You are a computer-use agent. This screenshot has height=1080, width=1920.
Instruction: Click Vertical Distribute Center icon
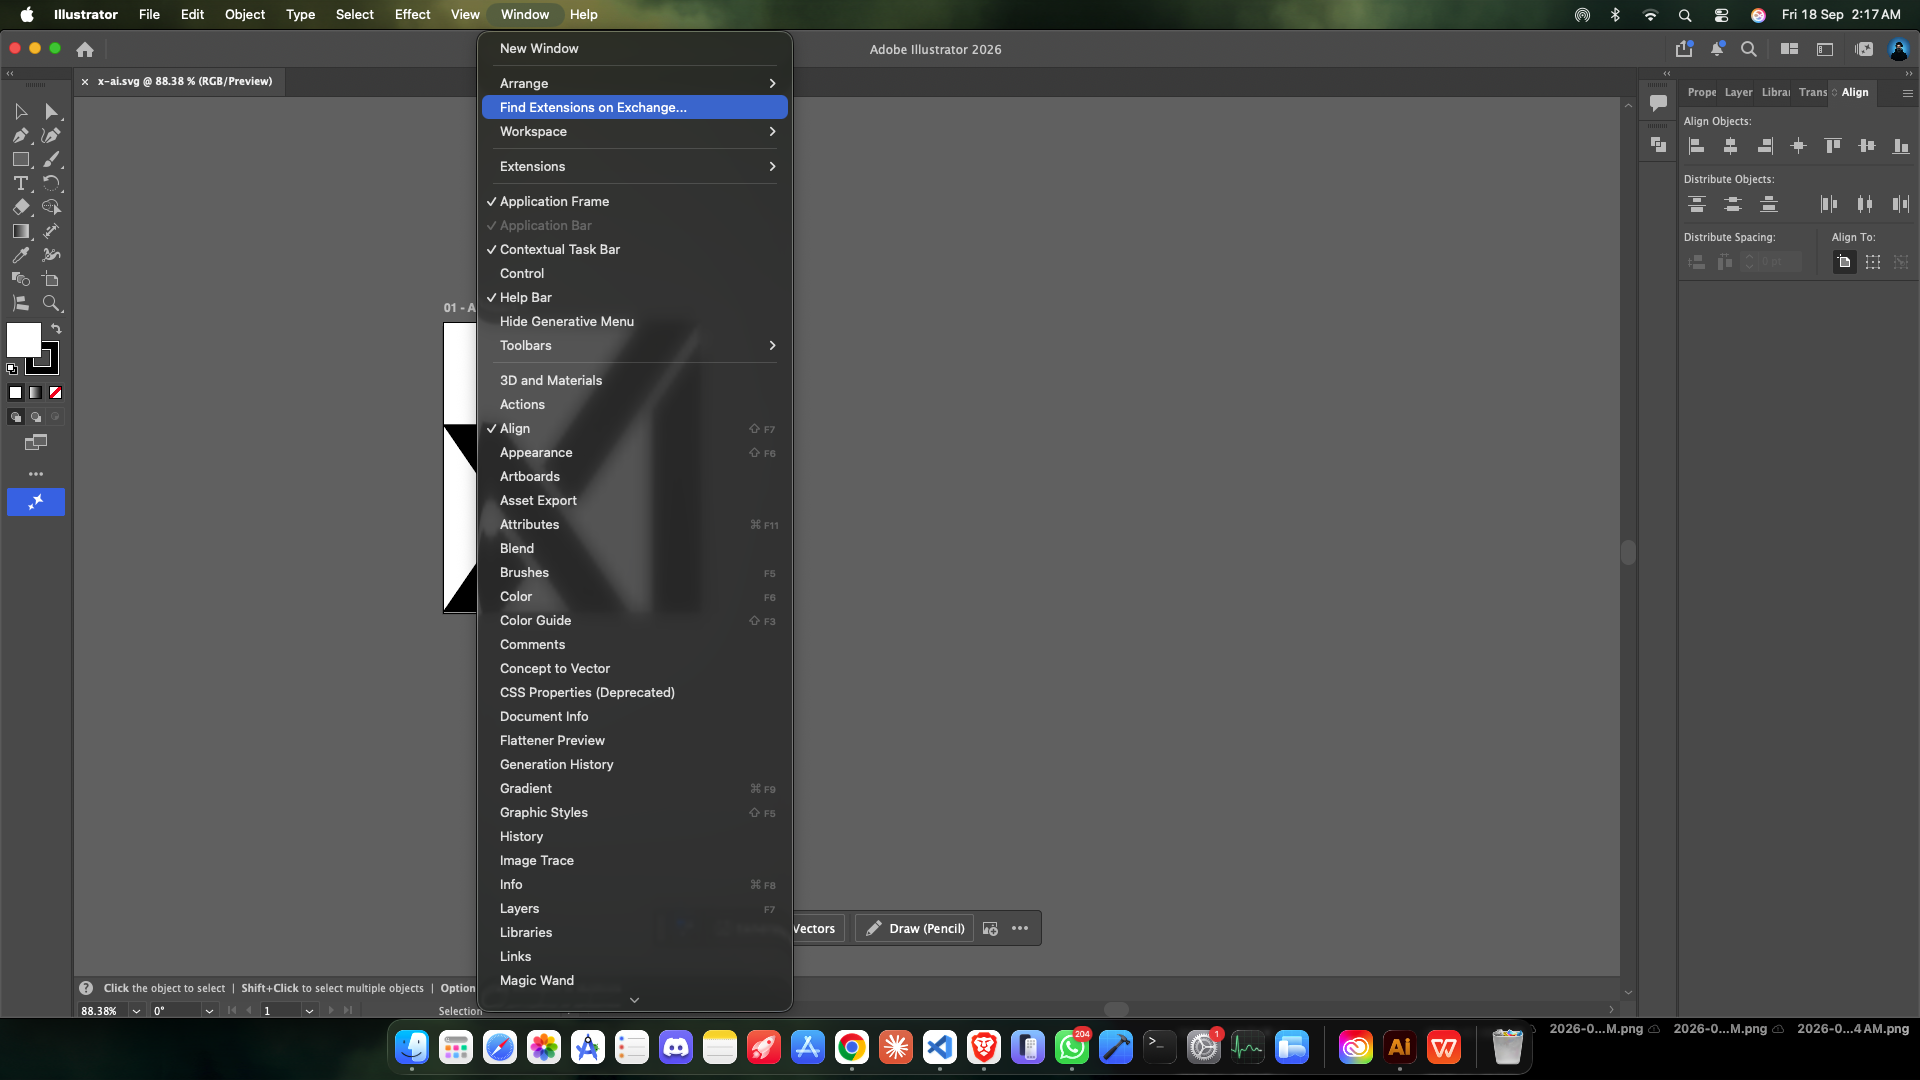pos(1733,204)
